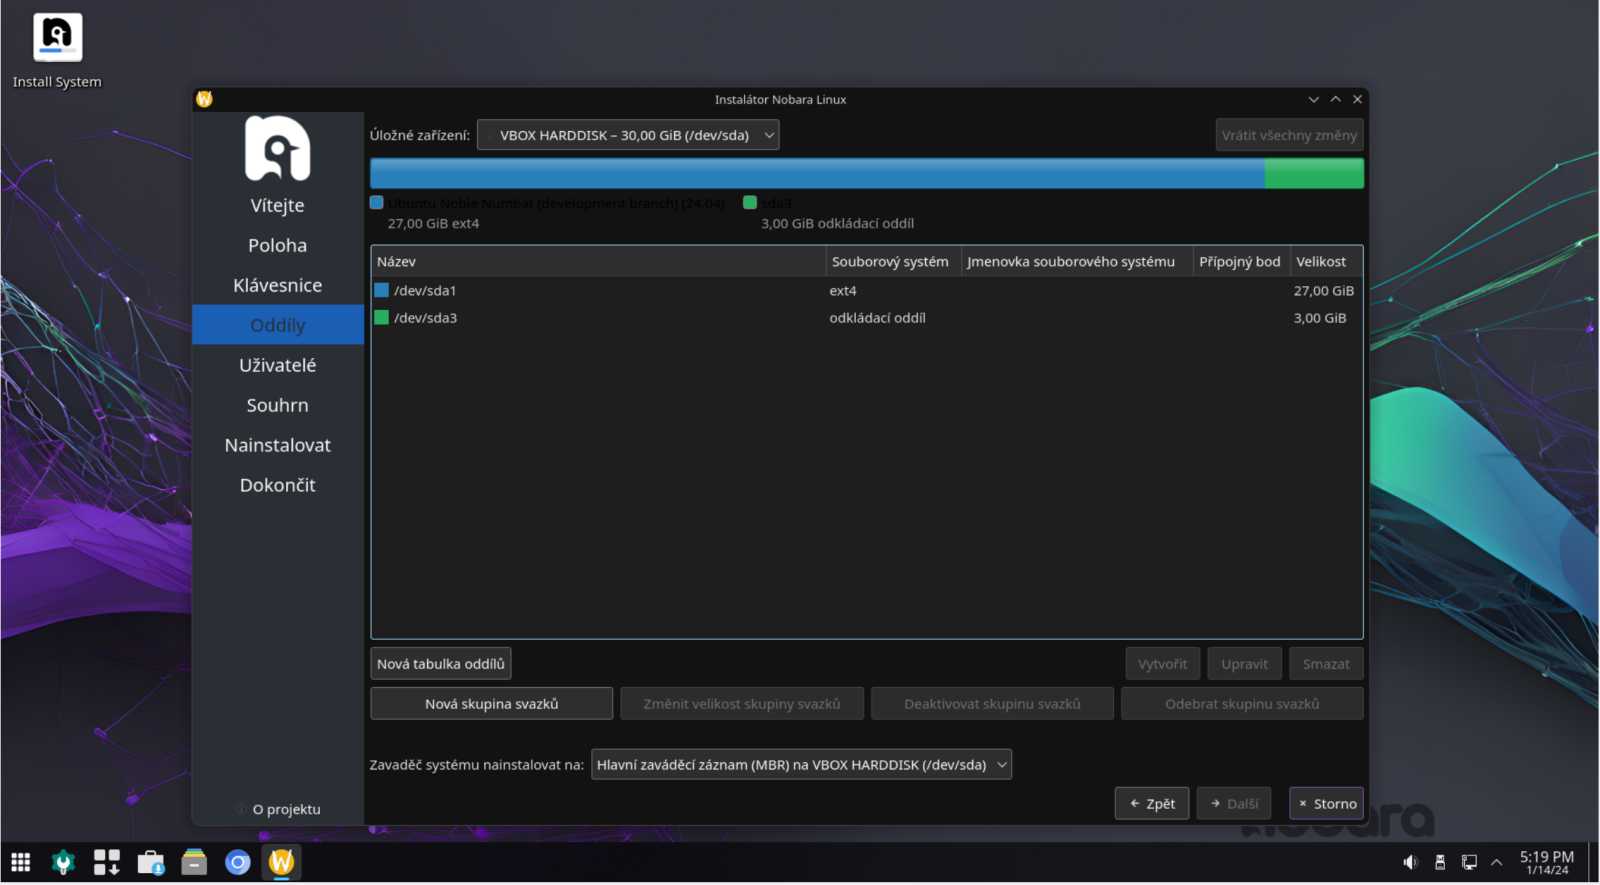Viewport: 1600px width, 885px height.
Task: Click the Smazat button
Action: click(x=1326, y=664)
